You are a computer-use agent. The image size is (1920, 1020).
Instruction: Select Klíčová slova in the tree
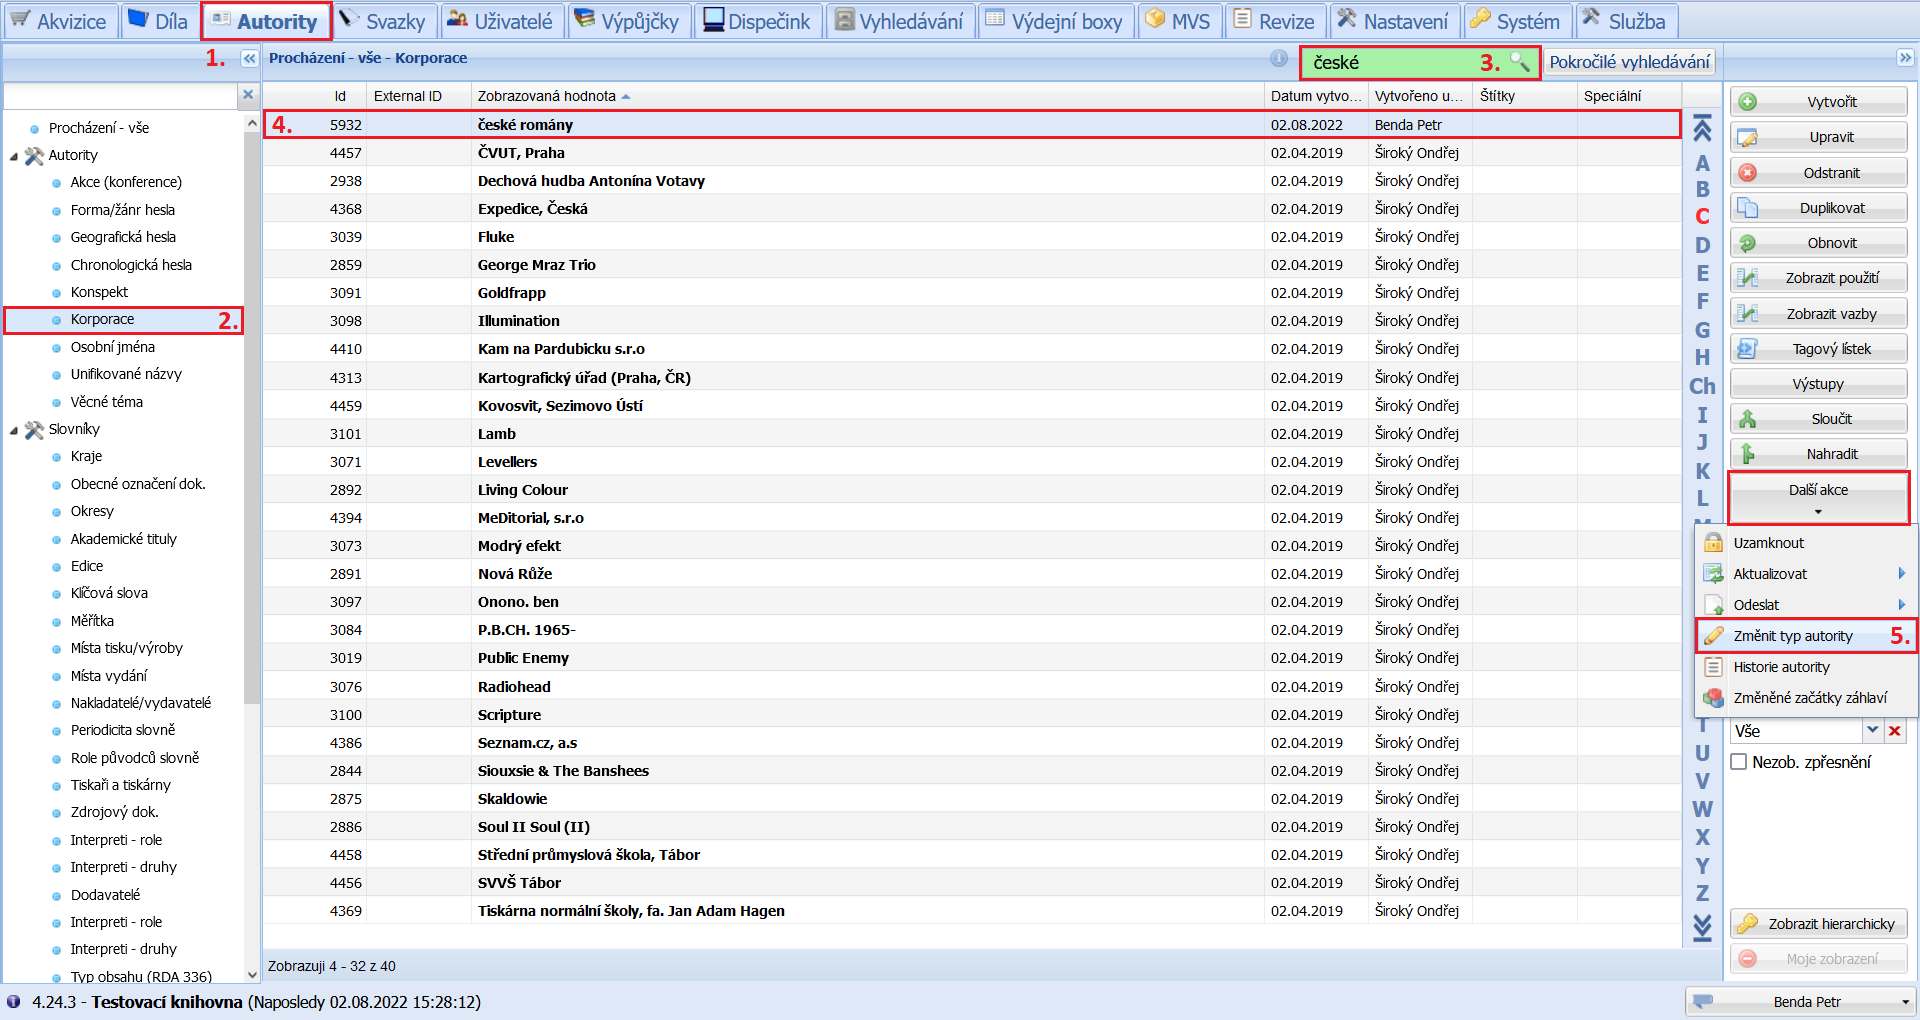tap(109, 593)
